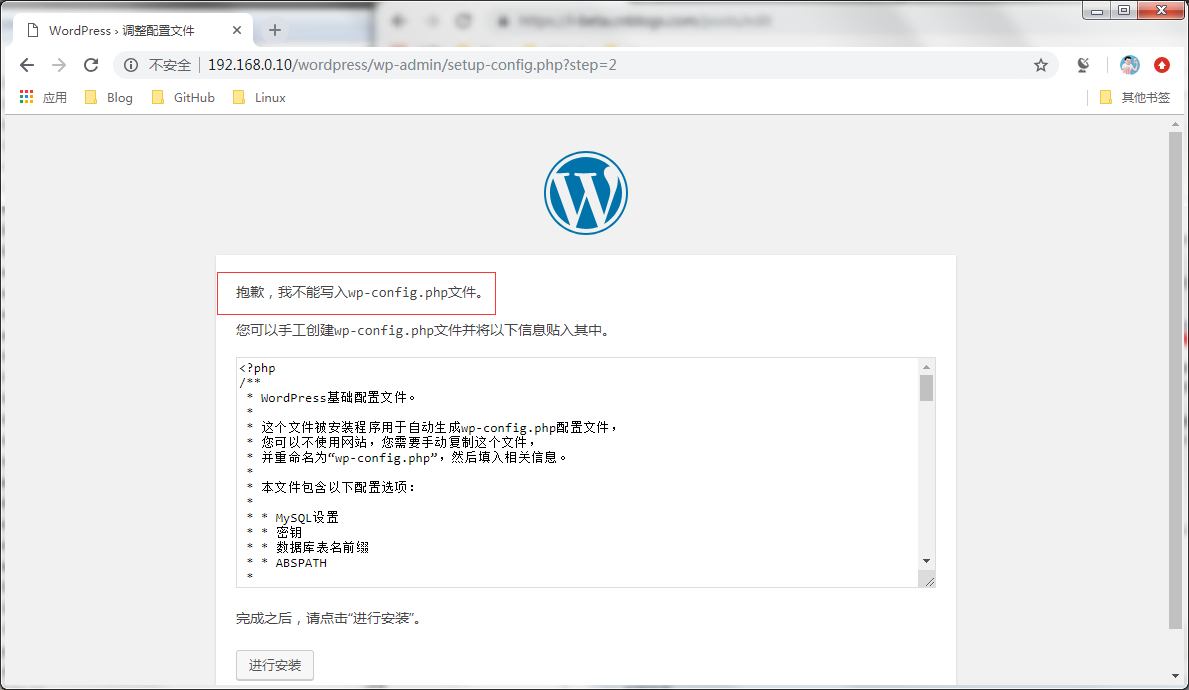Click the 进行安装 button
This screenshot has height=690, width=1189.
275,665
